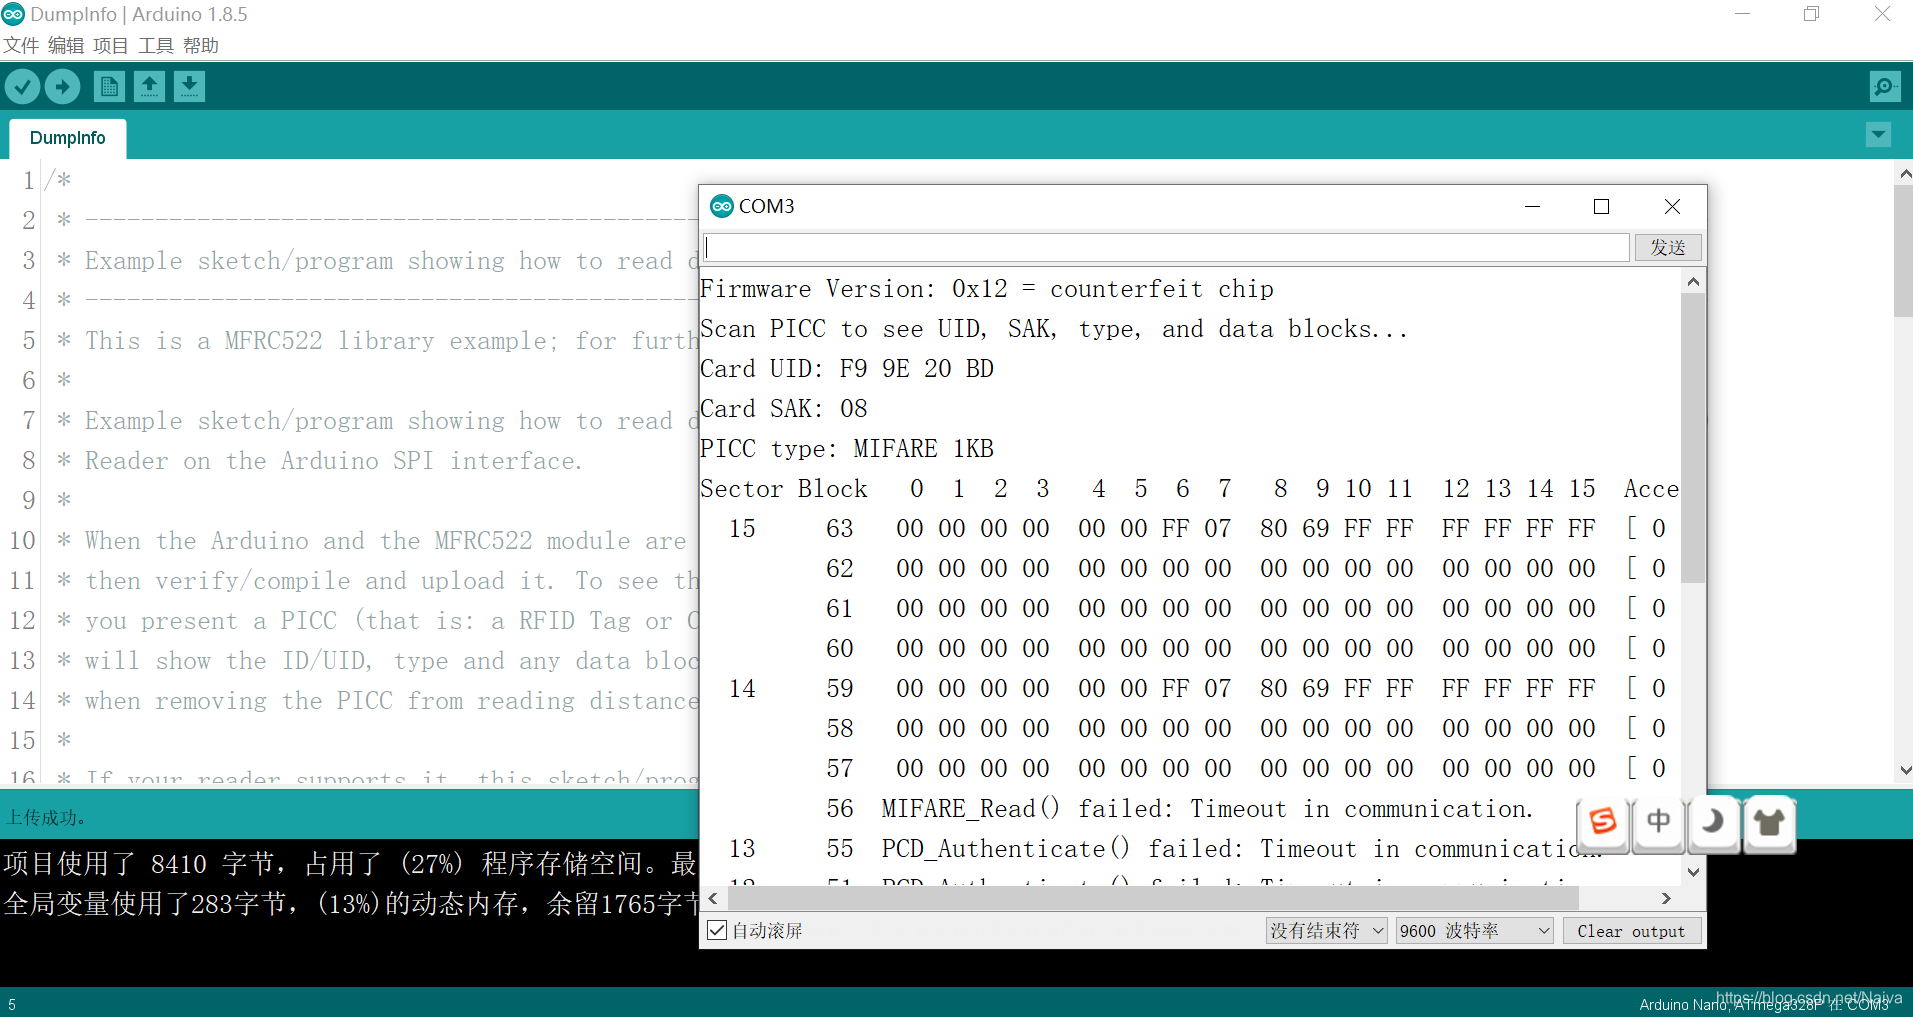Click console line '全局变量使用了283字节'
The image size is (1913, 1017).
coord(349,904)
